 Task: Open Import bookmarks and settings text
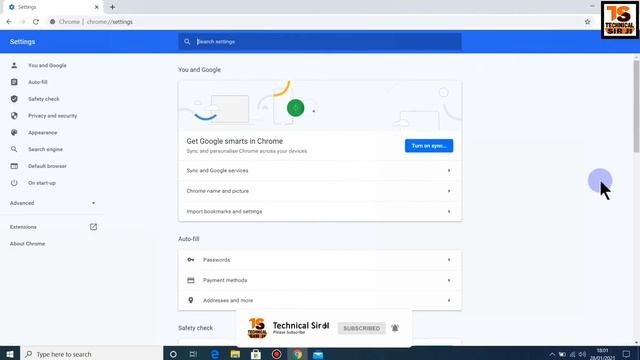(x=224, y=211)
